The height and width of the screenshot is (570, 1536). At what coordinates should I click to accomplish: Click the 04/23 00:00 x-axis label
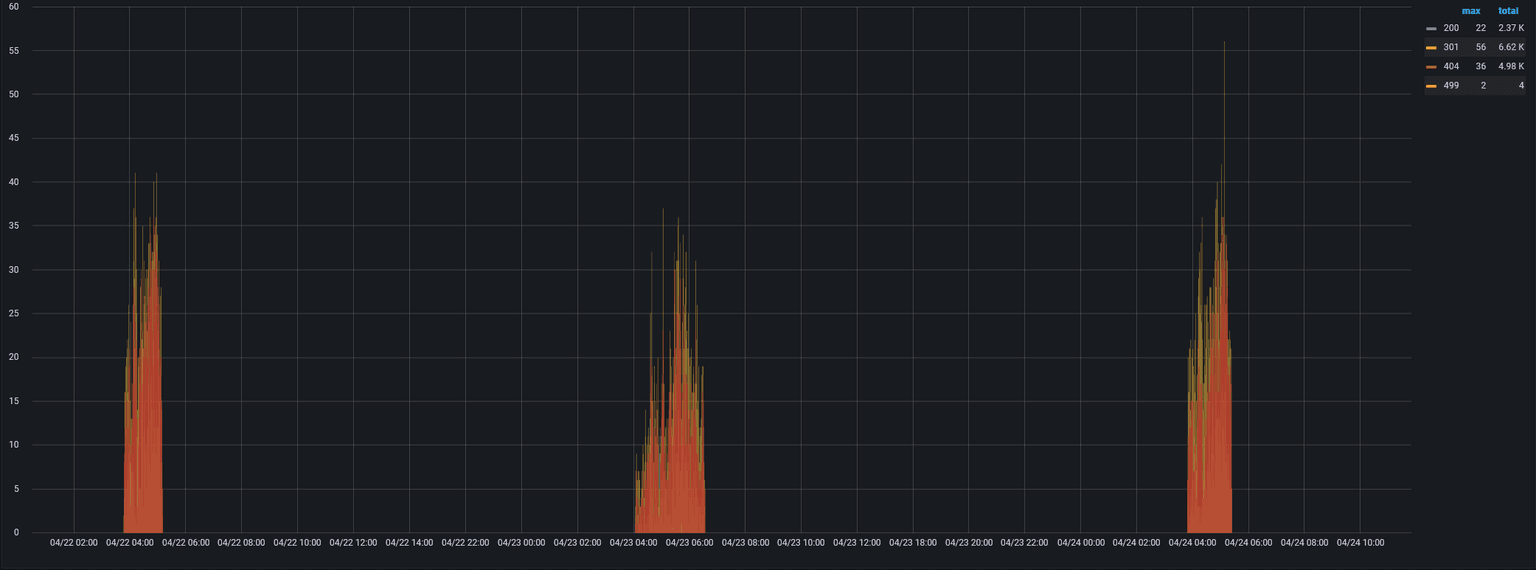coord(521,543)
